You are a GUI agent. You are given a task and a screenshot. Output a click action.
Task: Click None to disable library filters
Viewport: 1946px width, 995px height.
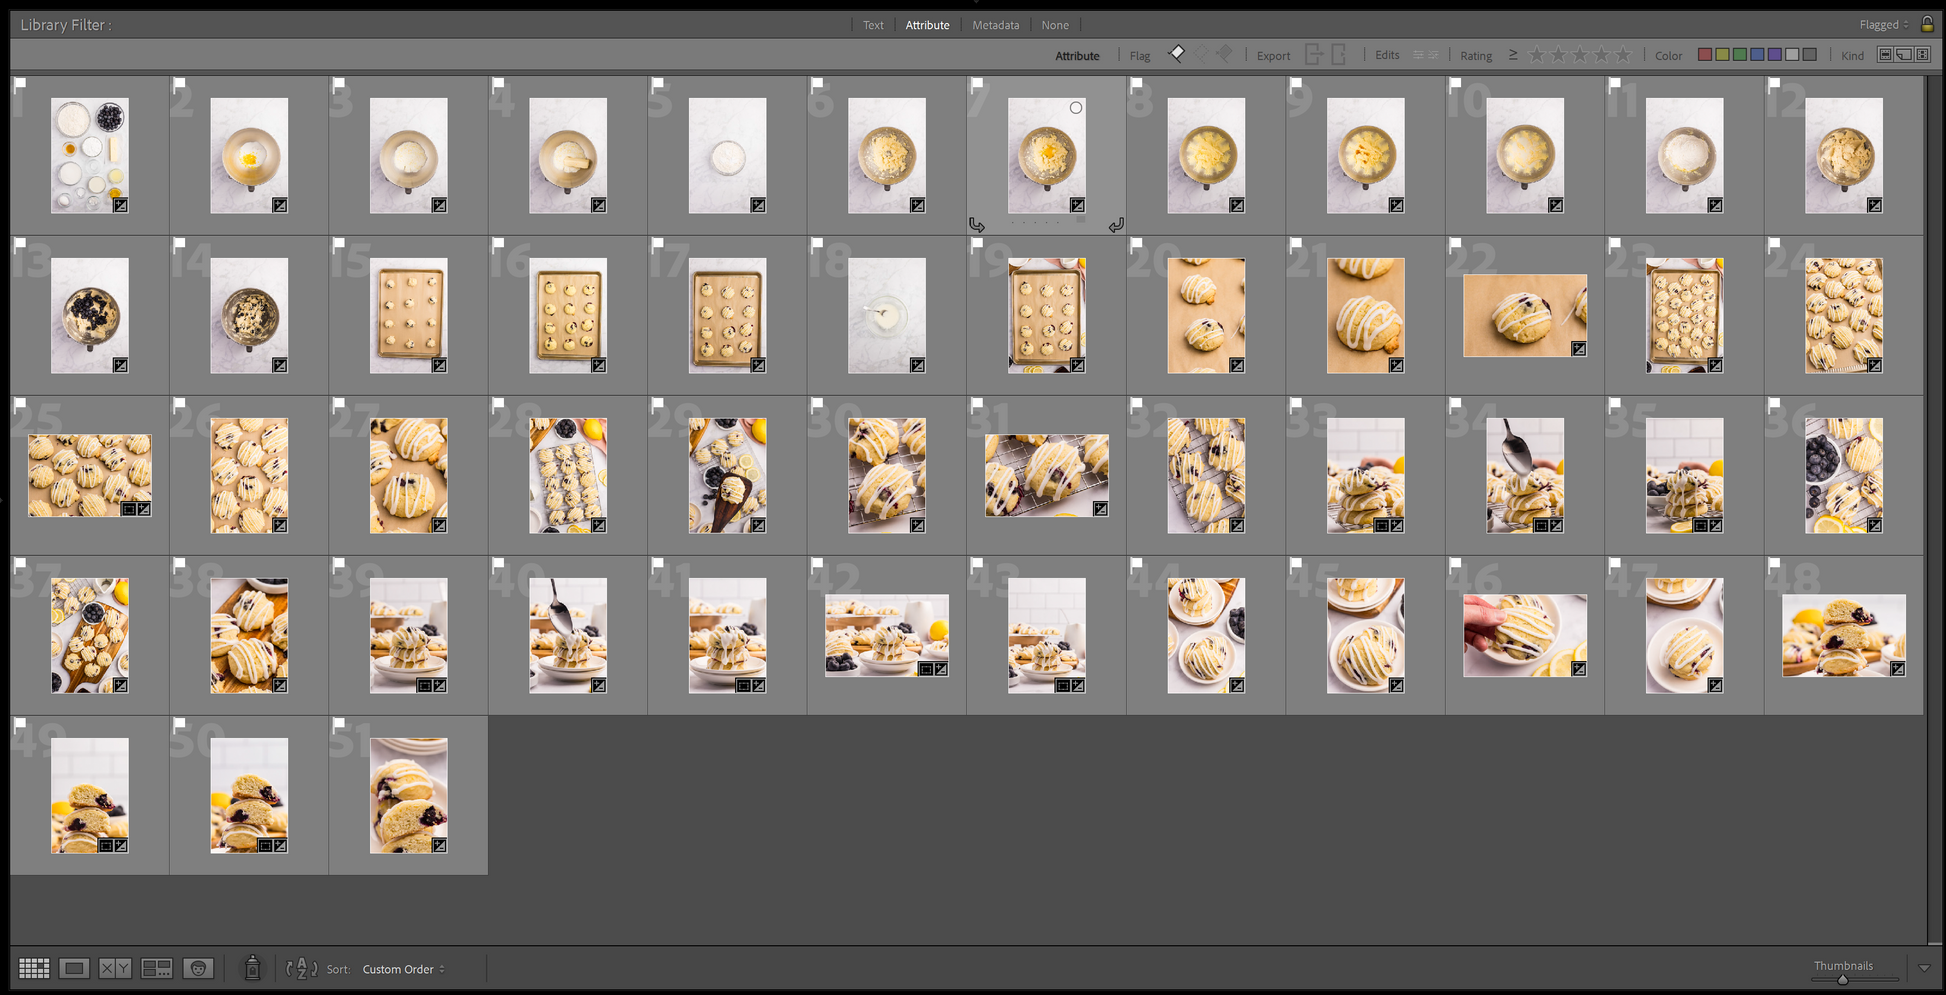(x=1055, y=25)
